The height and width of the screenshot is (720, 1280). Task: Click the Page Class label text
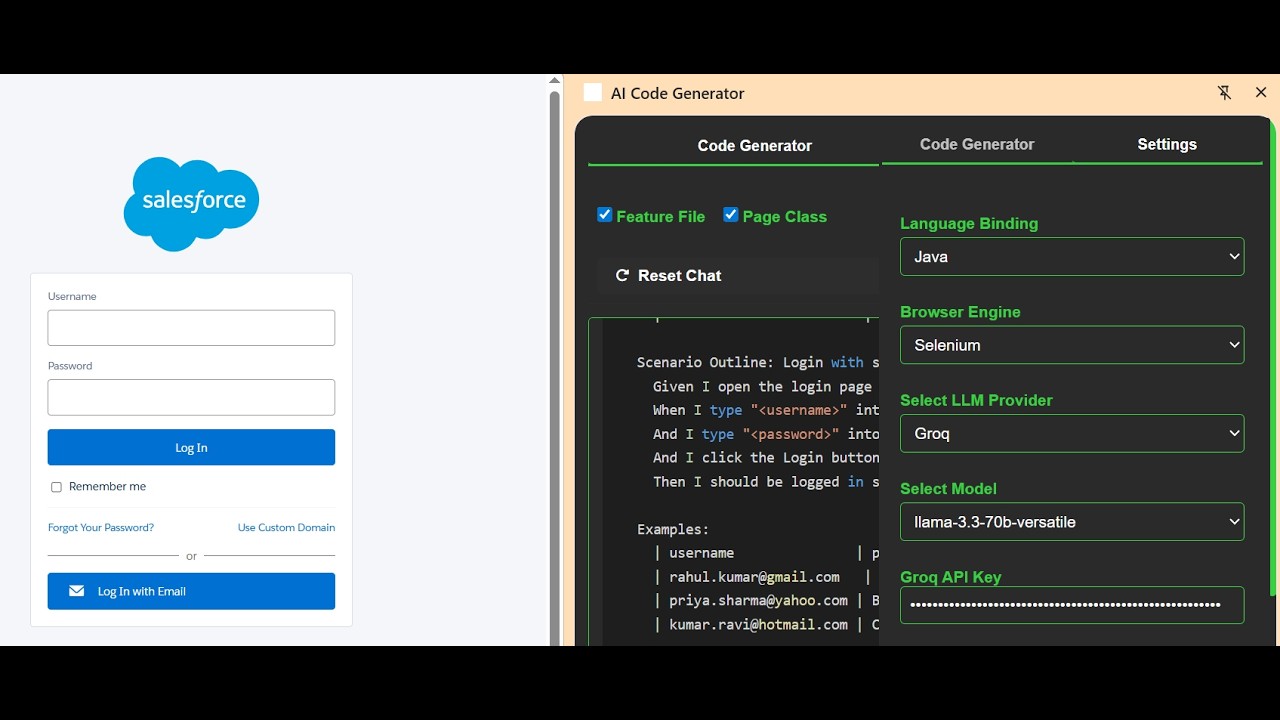pyautogui.click(x=784, y=217)
